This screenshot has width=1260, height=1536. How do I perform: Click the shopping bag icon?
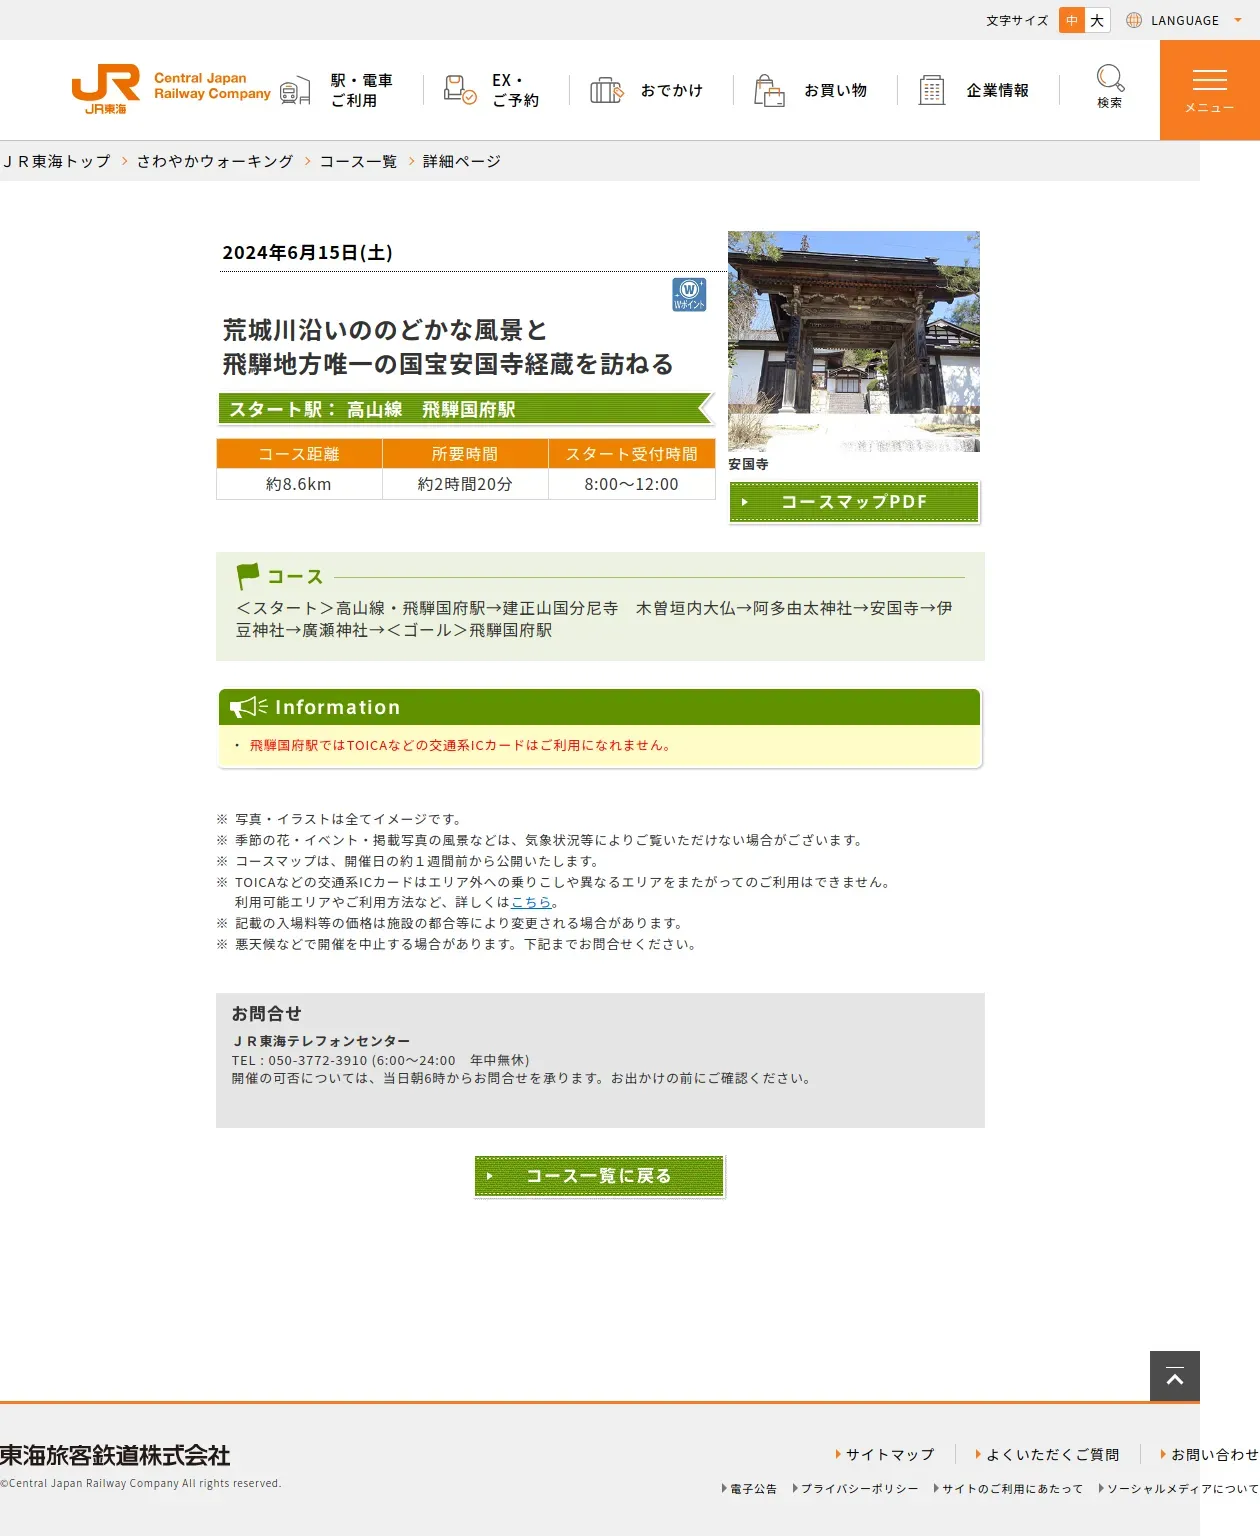769,90
